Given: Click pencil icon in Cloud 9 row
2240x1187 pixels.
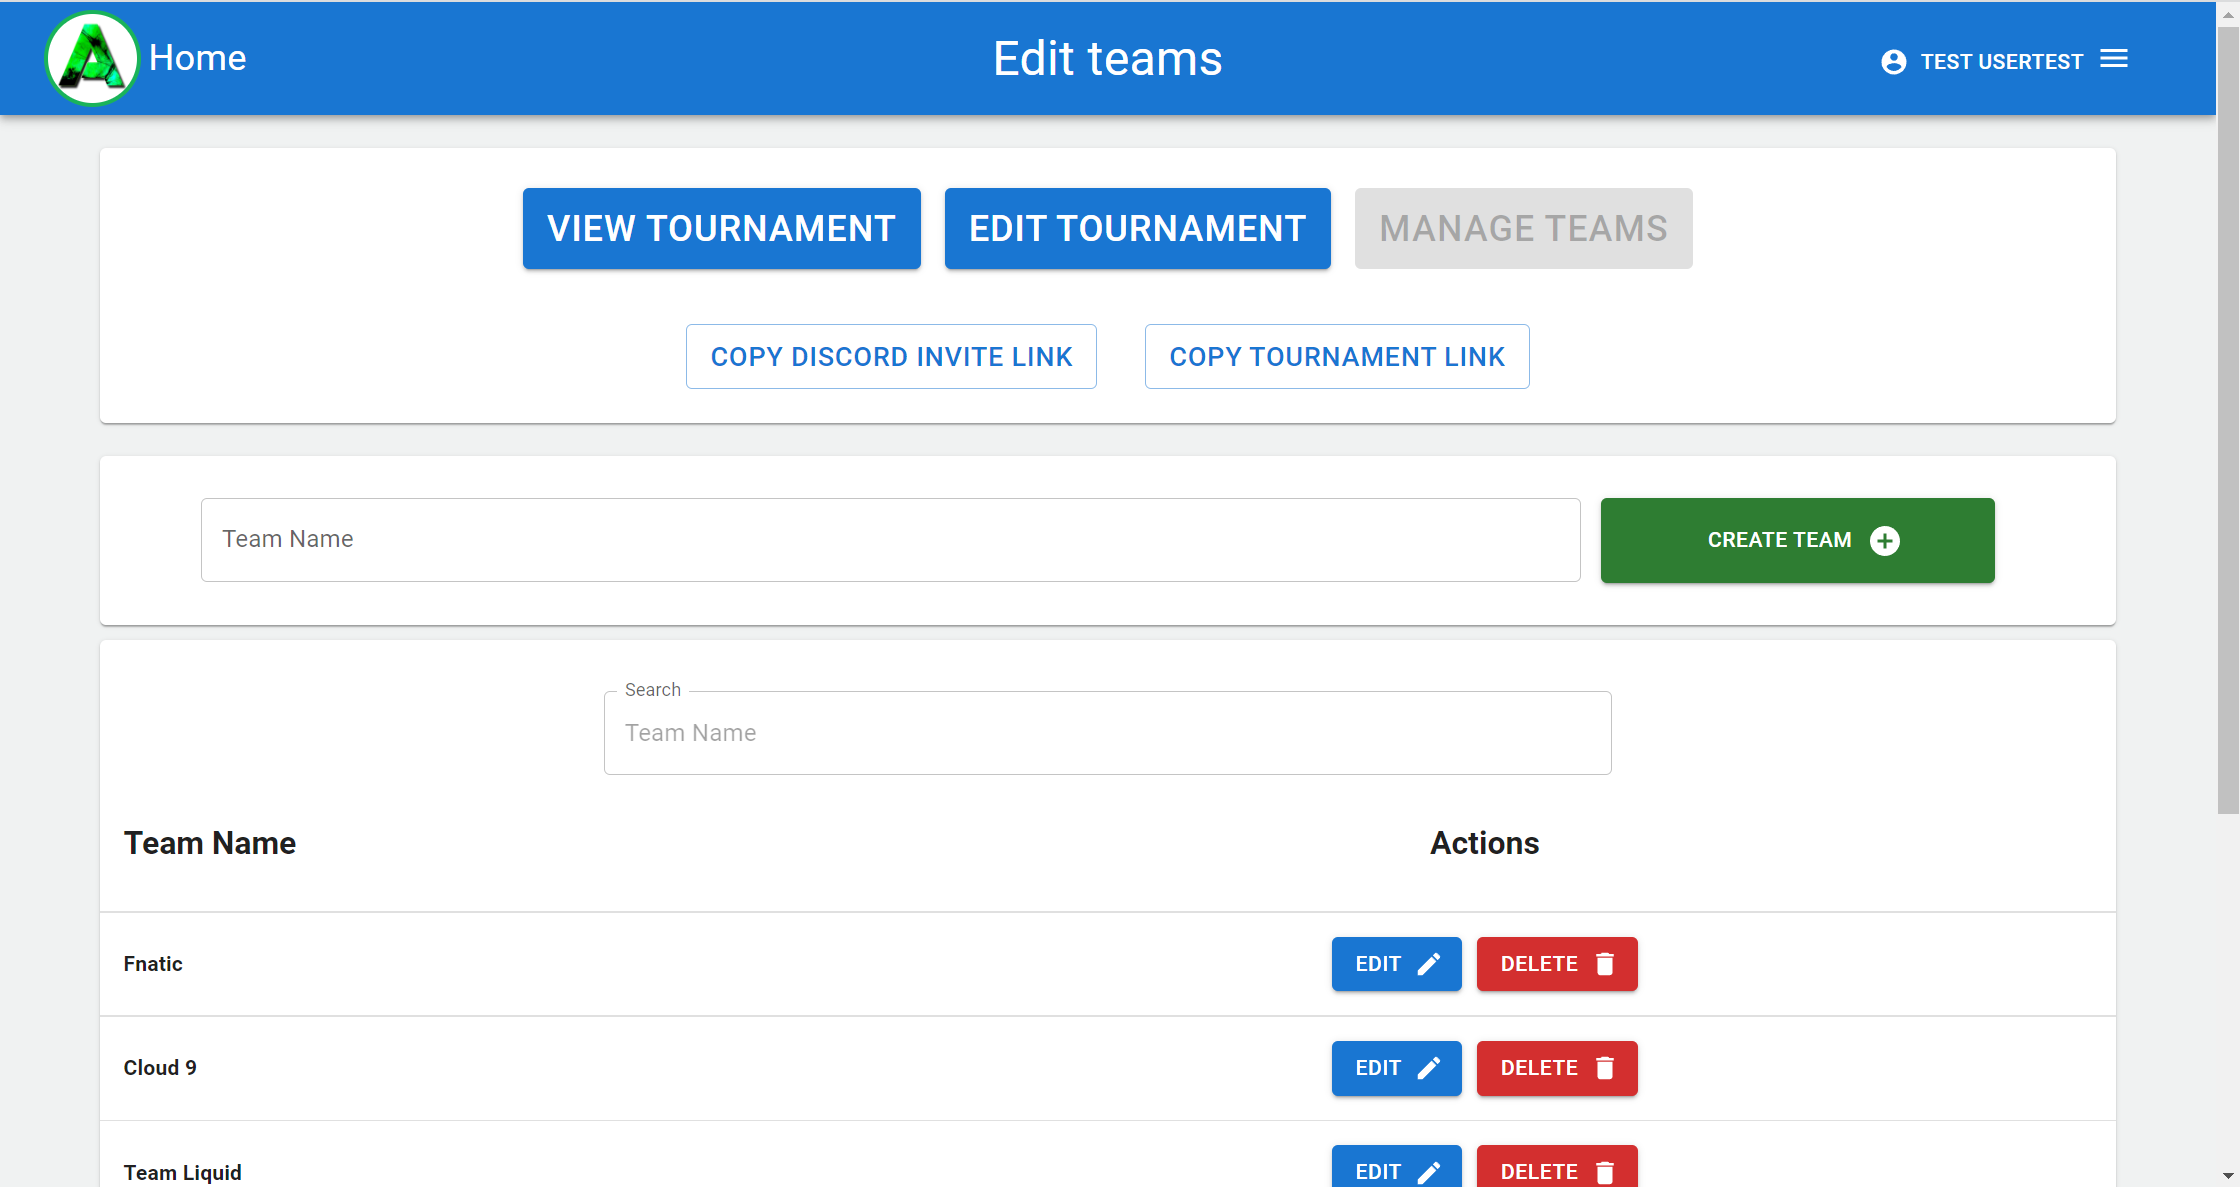Looking at the screenshot, I should [x=1429, y=1068].
